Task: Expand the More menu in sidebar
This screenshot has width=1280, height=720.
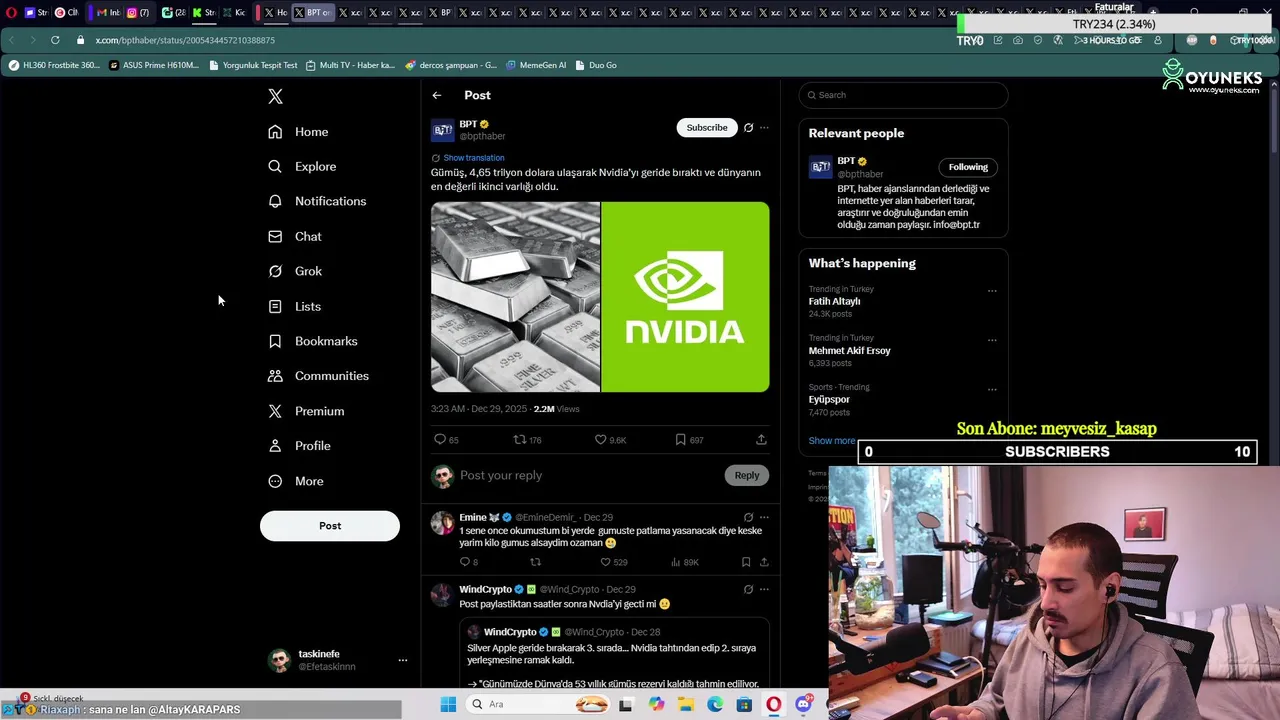Action: coord(296,481)
